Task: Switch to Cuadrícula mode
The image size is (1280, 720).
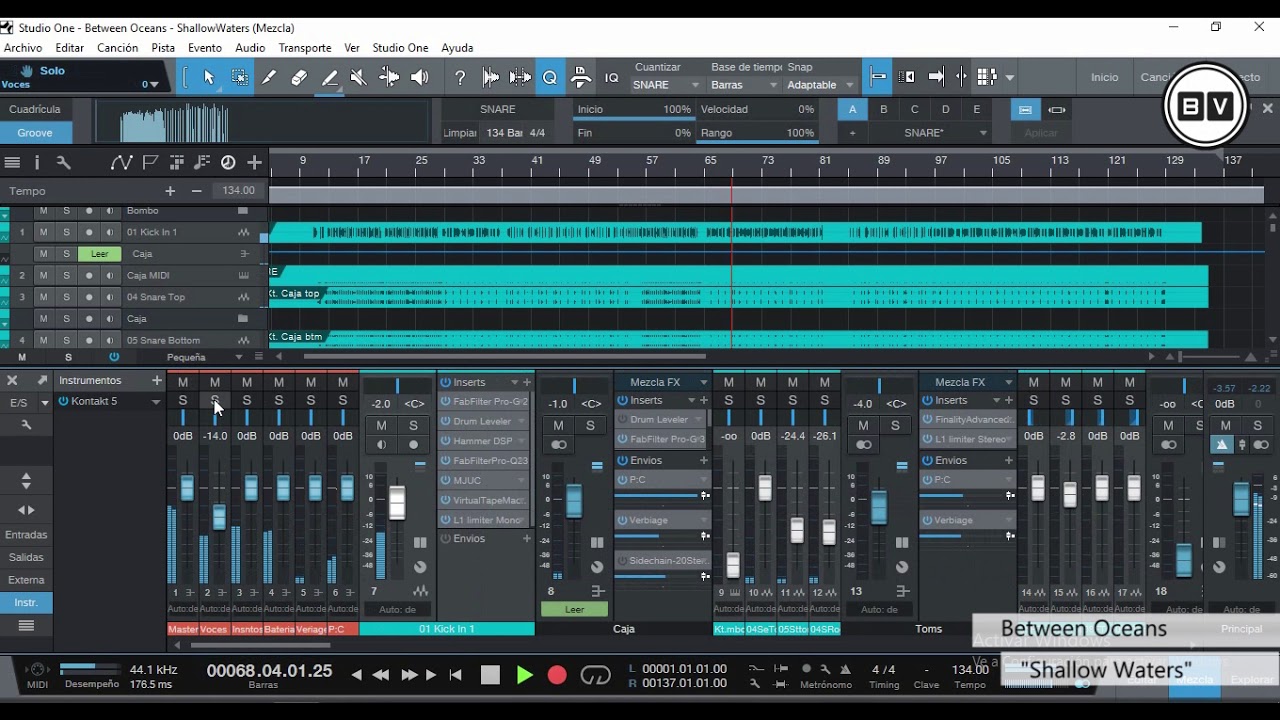Action: coord(35,109)
